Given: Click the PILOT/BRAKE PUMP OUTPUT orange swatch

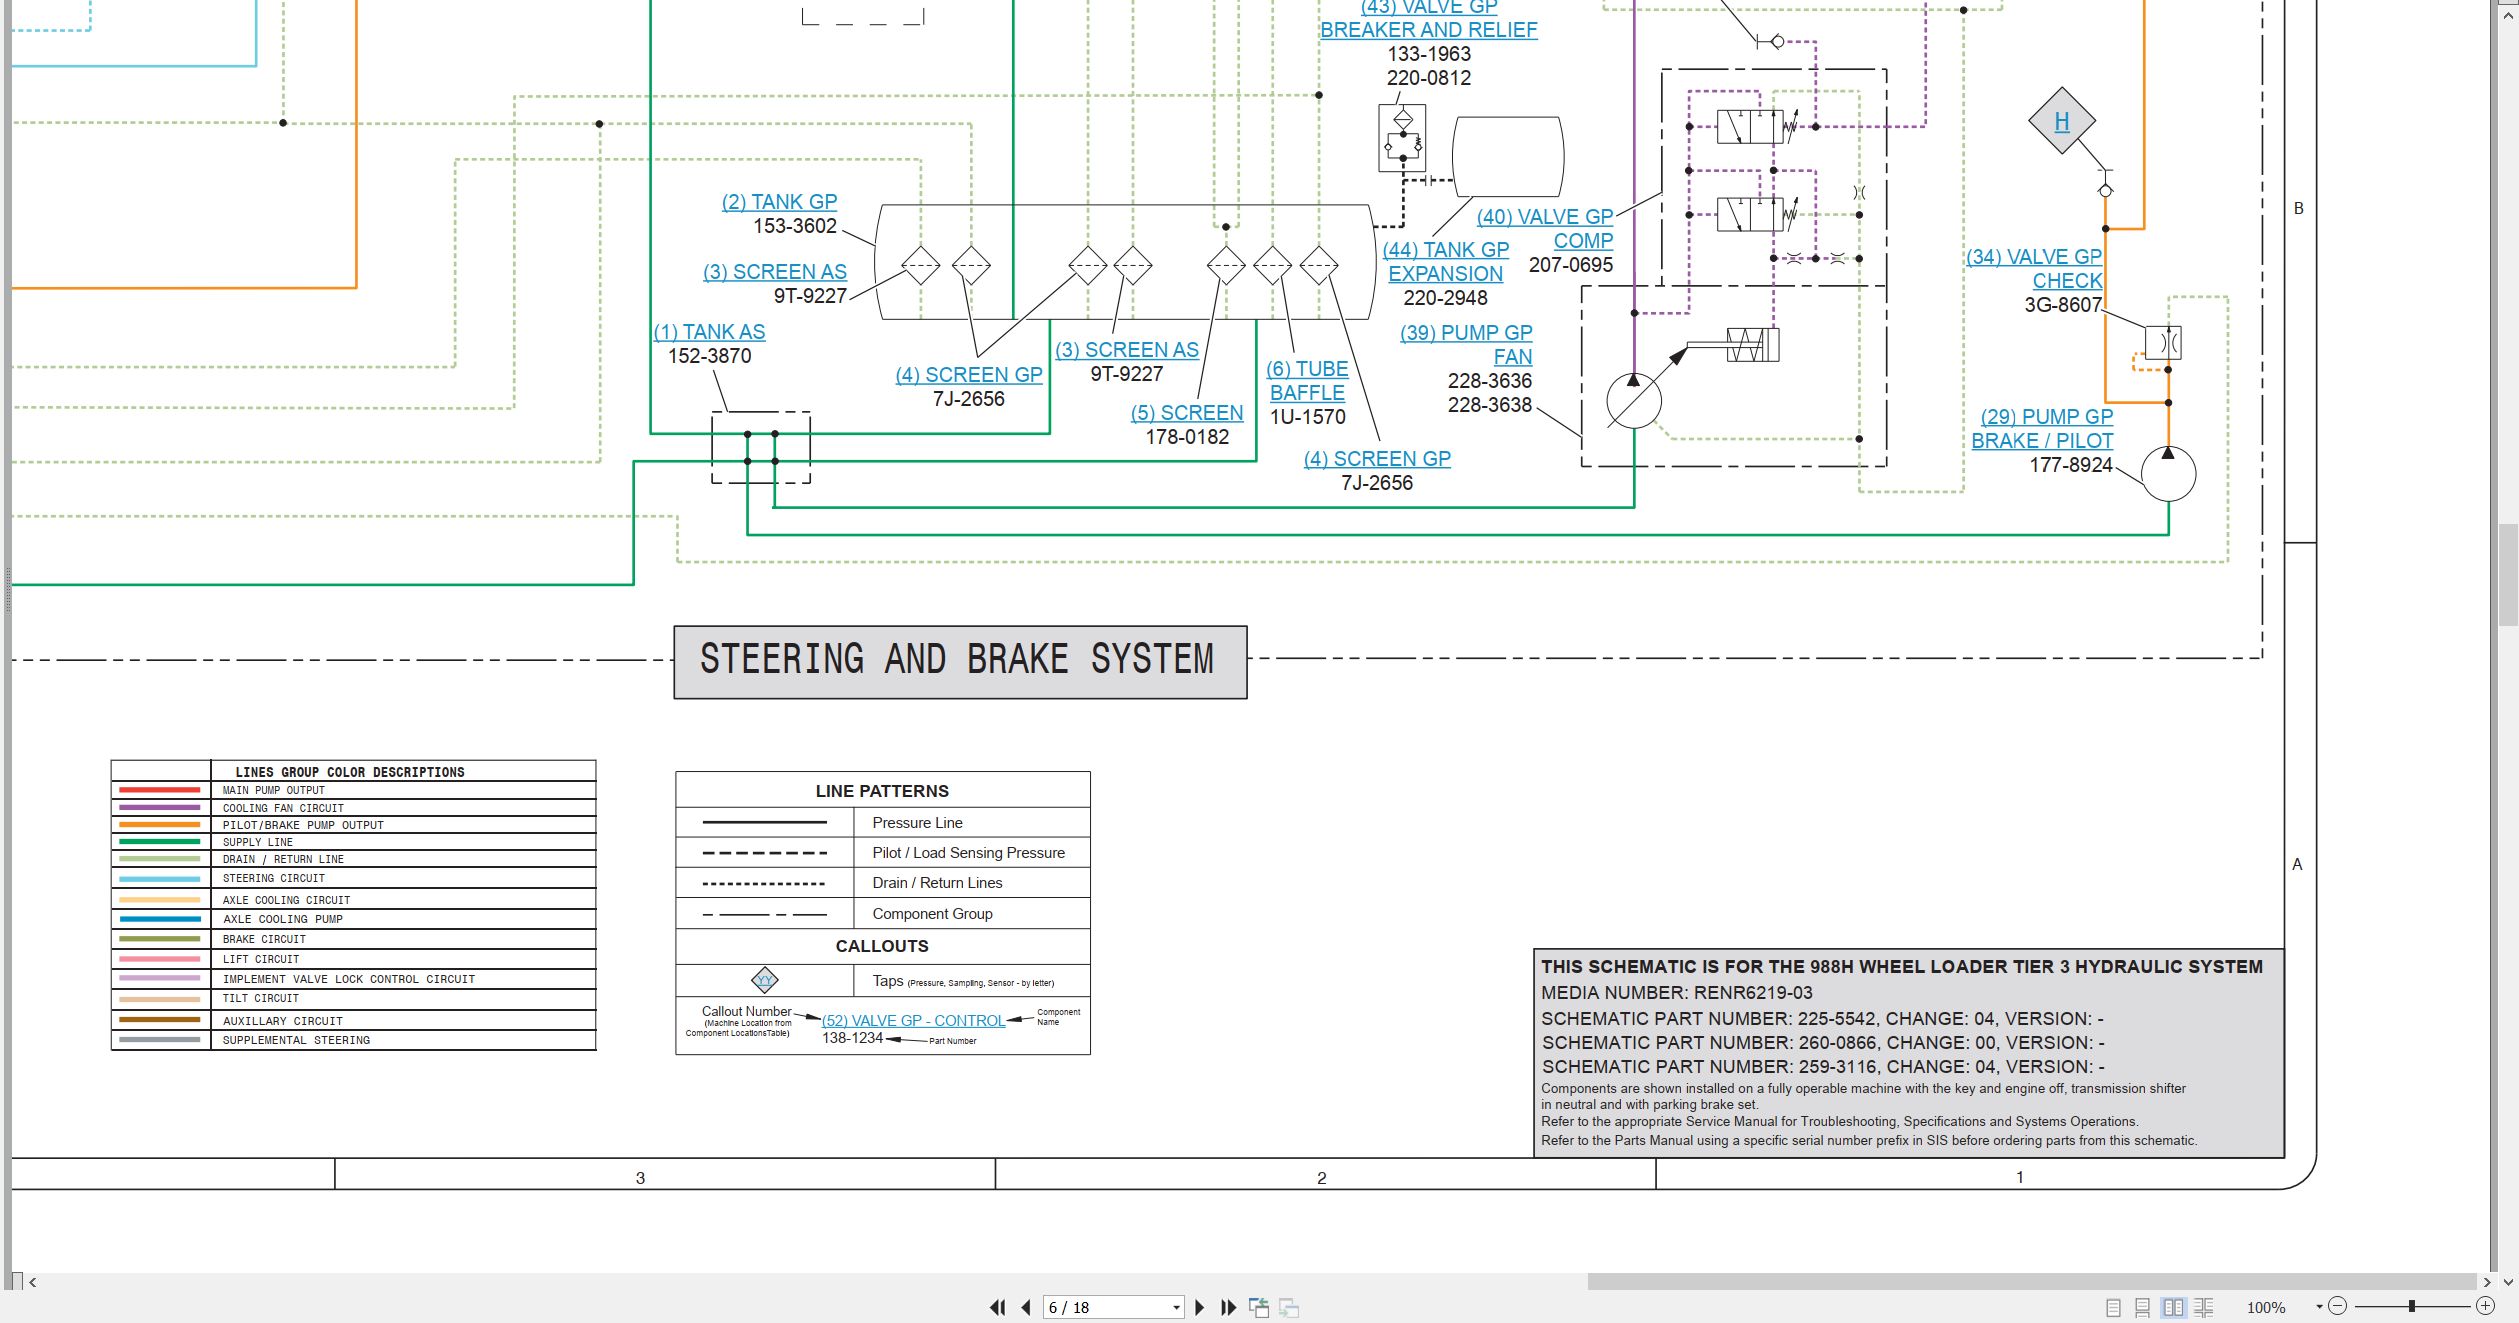Looking at the screenshot, I should pyautogui.click(x=160, y=825).
